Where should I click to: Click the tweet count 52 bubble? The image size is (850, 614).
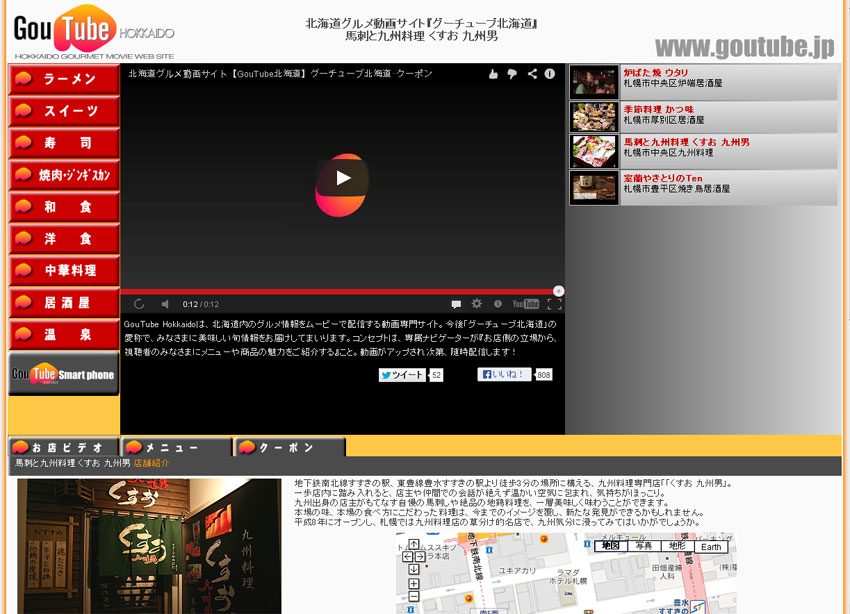[x=436, y=375]
